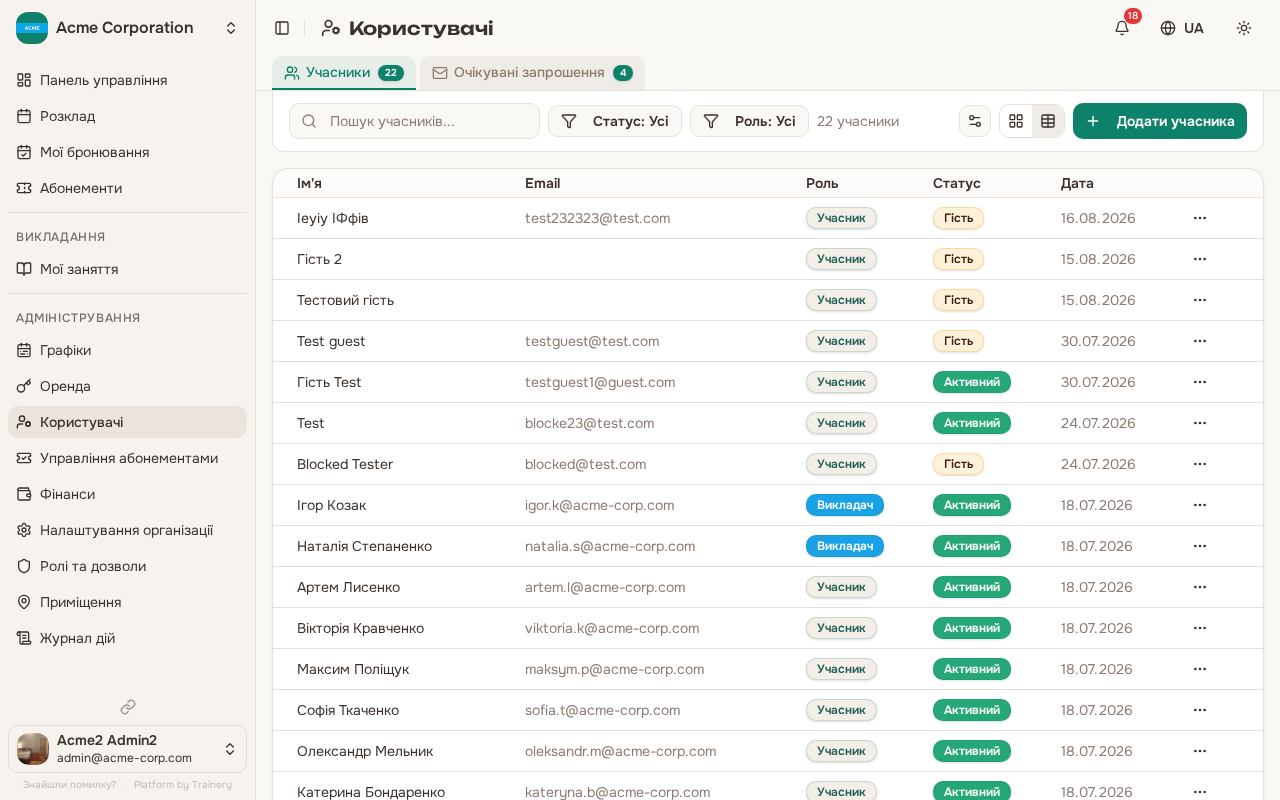Switch to table list view
The height and width of the screenshot is (800, 1280).
[x=1048, y=121]
